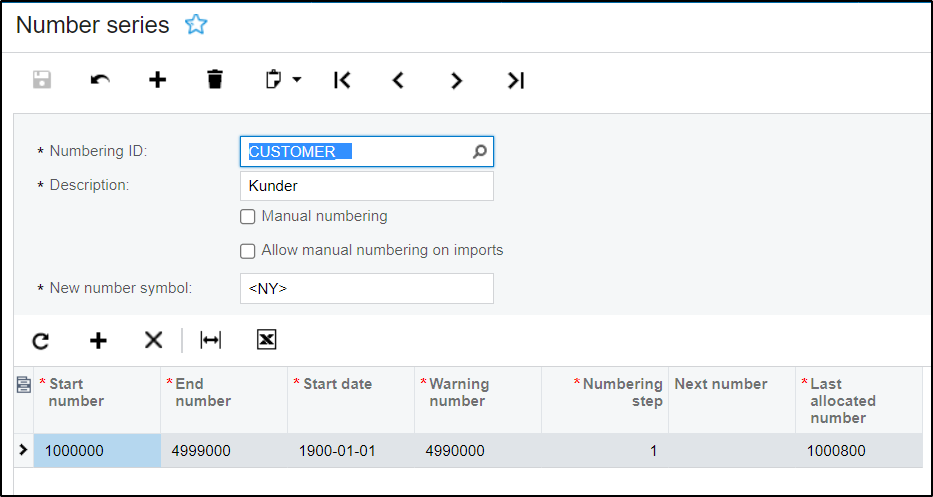Go to the next record
The image size is (933, 497).
[x=456, y=80]
